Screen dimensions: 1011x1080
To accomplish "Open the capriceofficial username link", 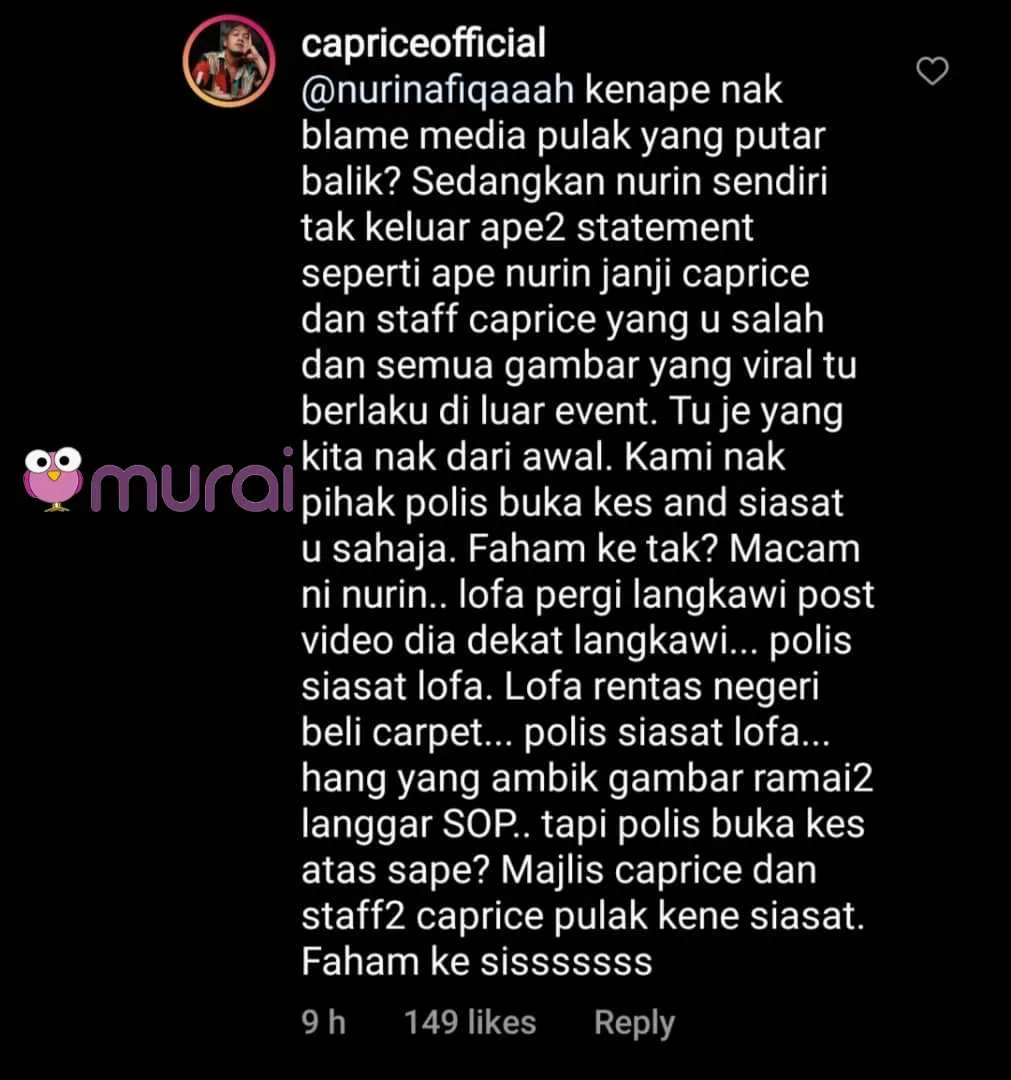I will tap(424, 43).
